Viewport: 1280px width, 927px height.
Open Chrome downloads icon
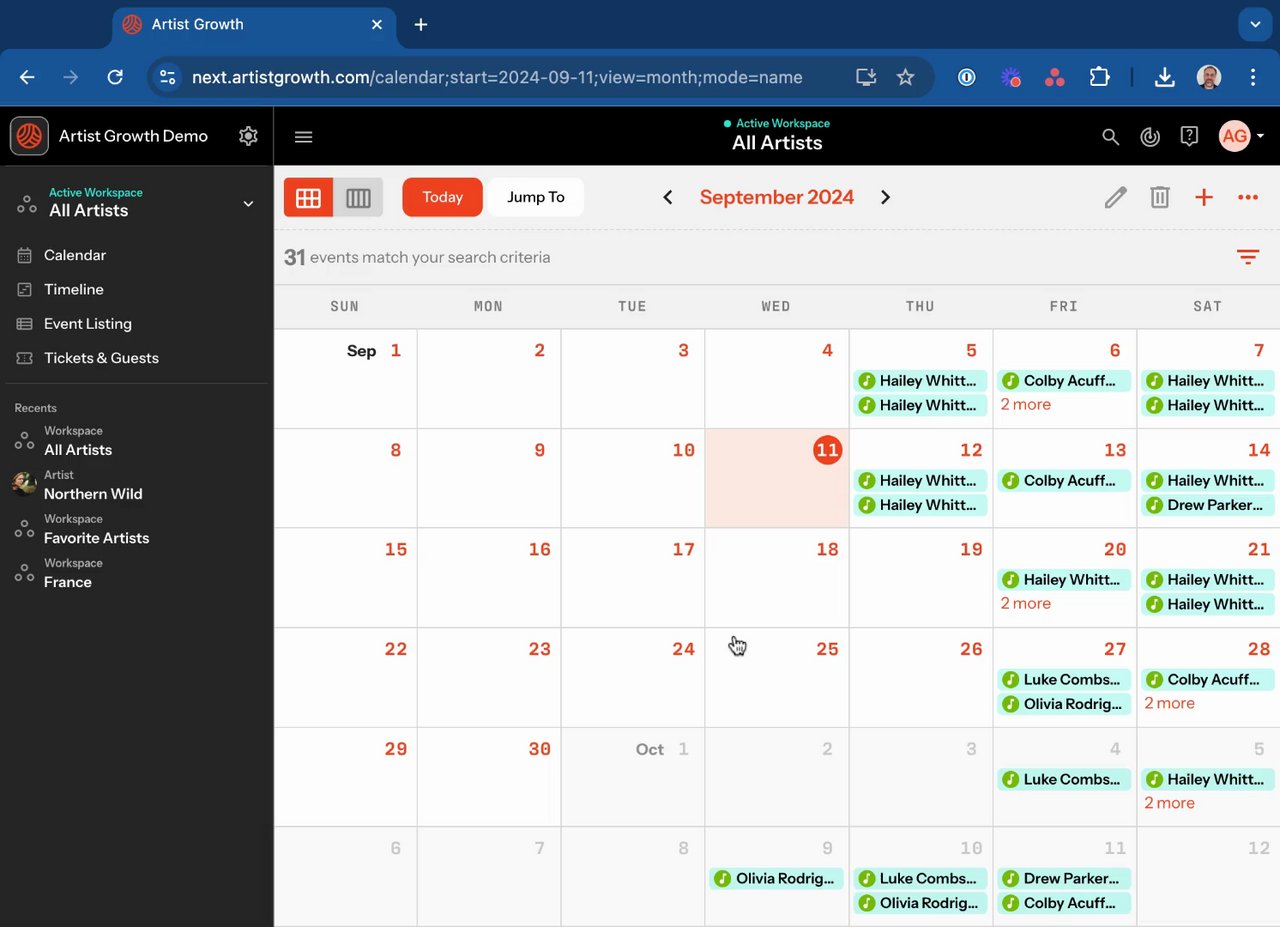tap(1165, 77)
